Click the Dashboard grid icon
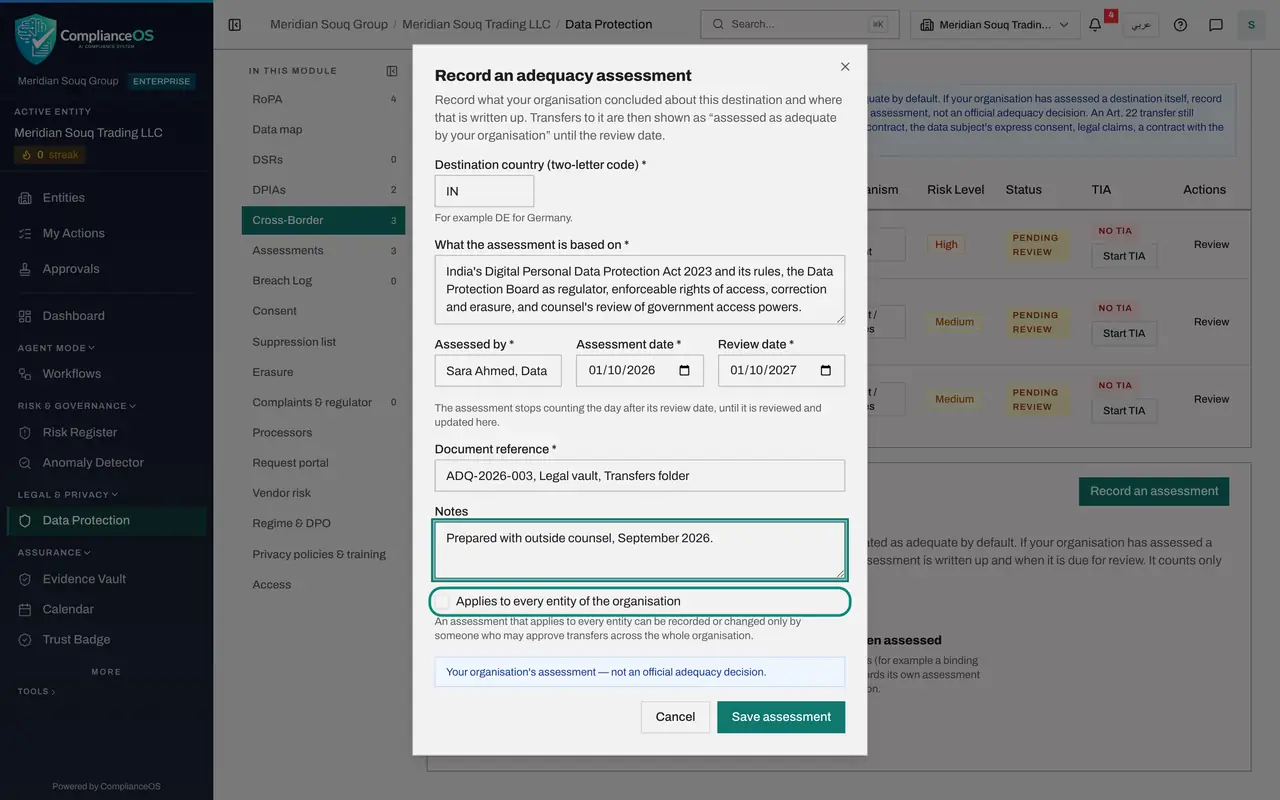1280x800 pixels. pyautogui.click(x=25, y=316)
